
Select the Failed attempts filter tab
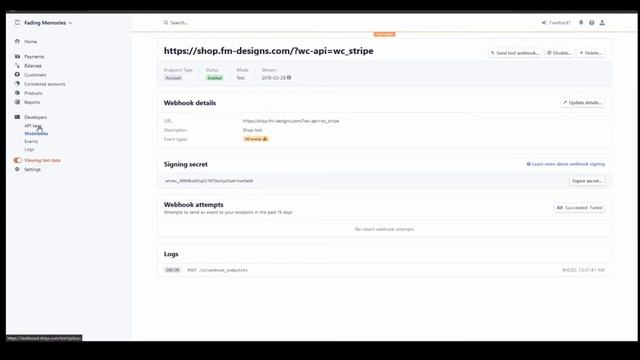596,208
